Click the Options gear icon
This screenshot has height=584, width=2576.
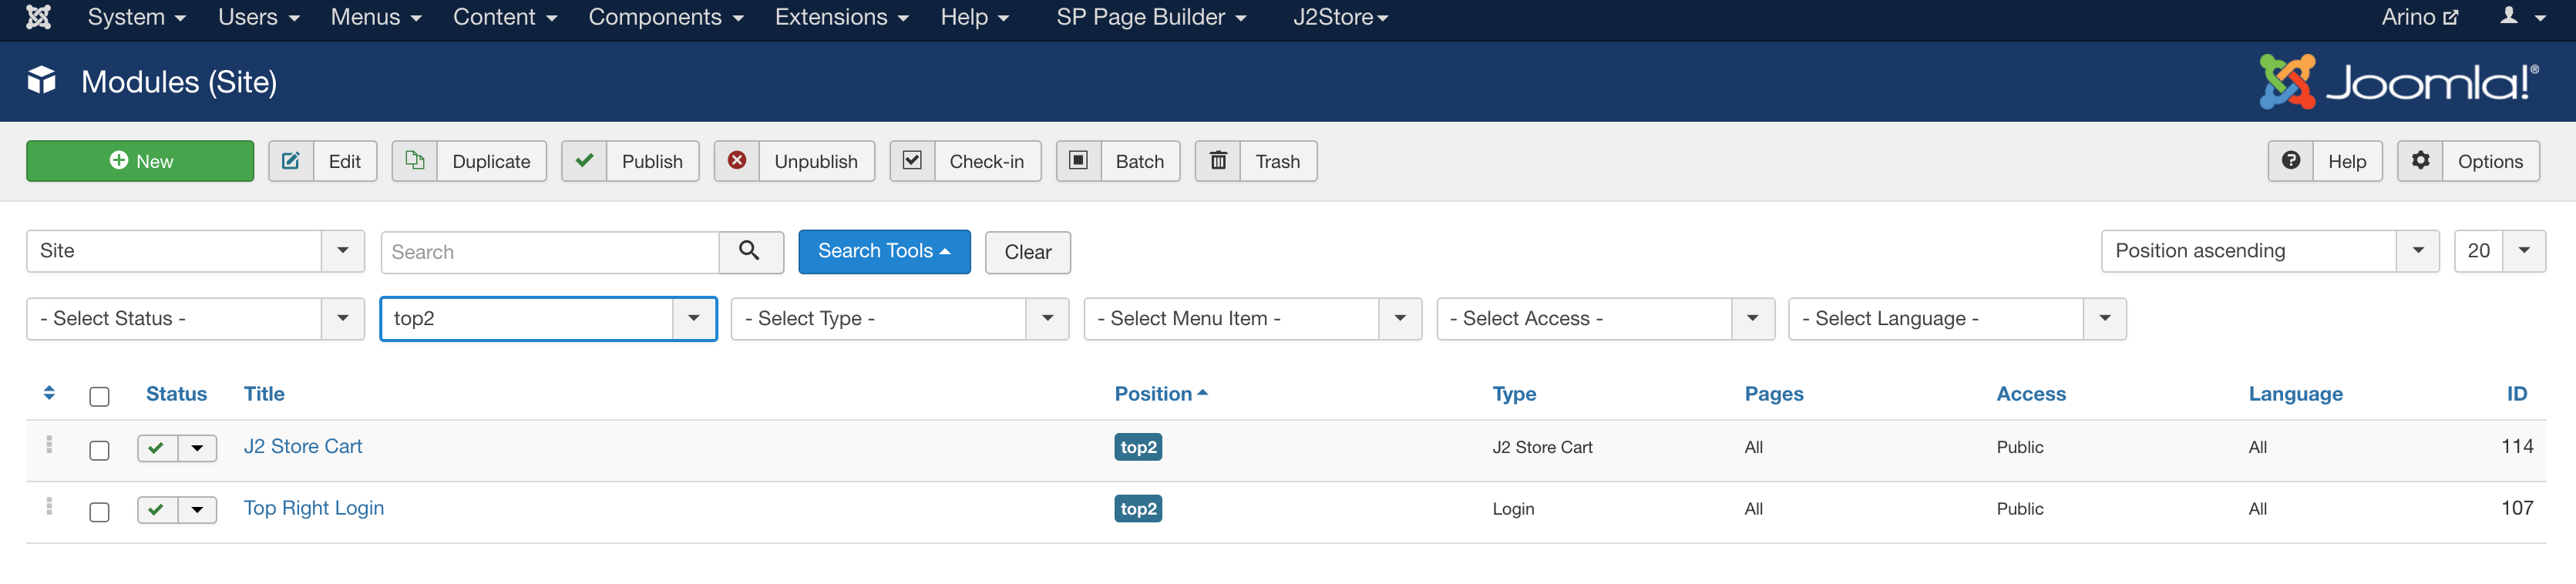tap(2420, 161)
